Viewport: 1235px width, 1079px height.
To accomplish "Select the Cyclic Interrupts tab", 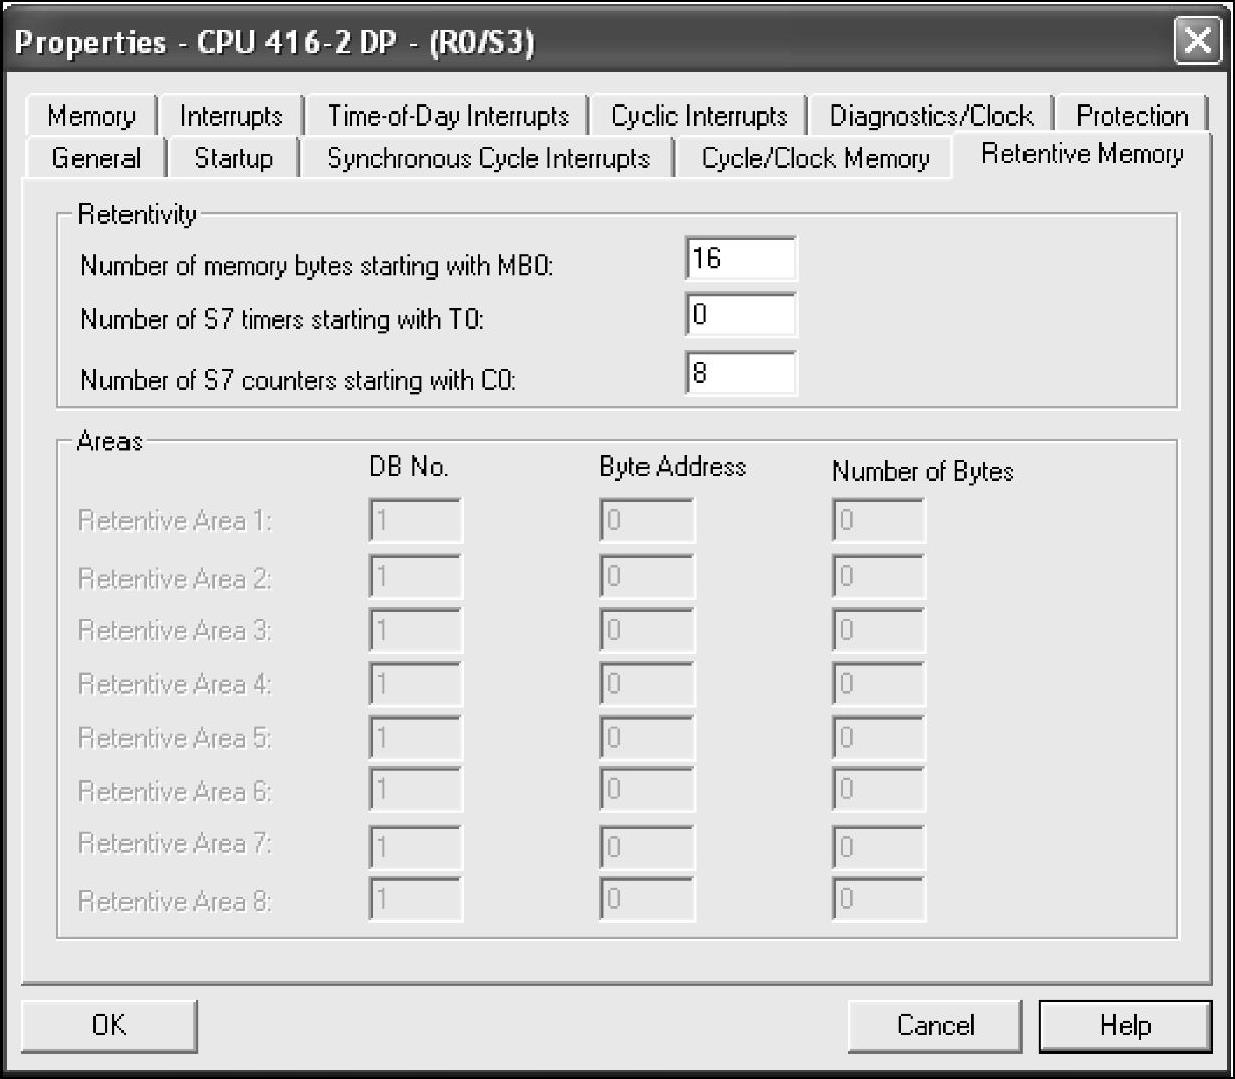I will pos(699,116).
